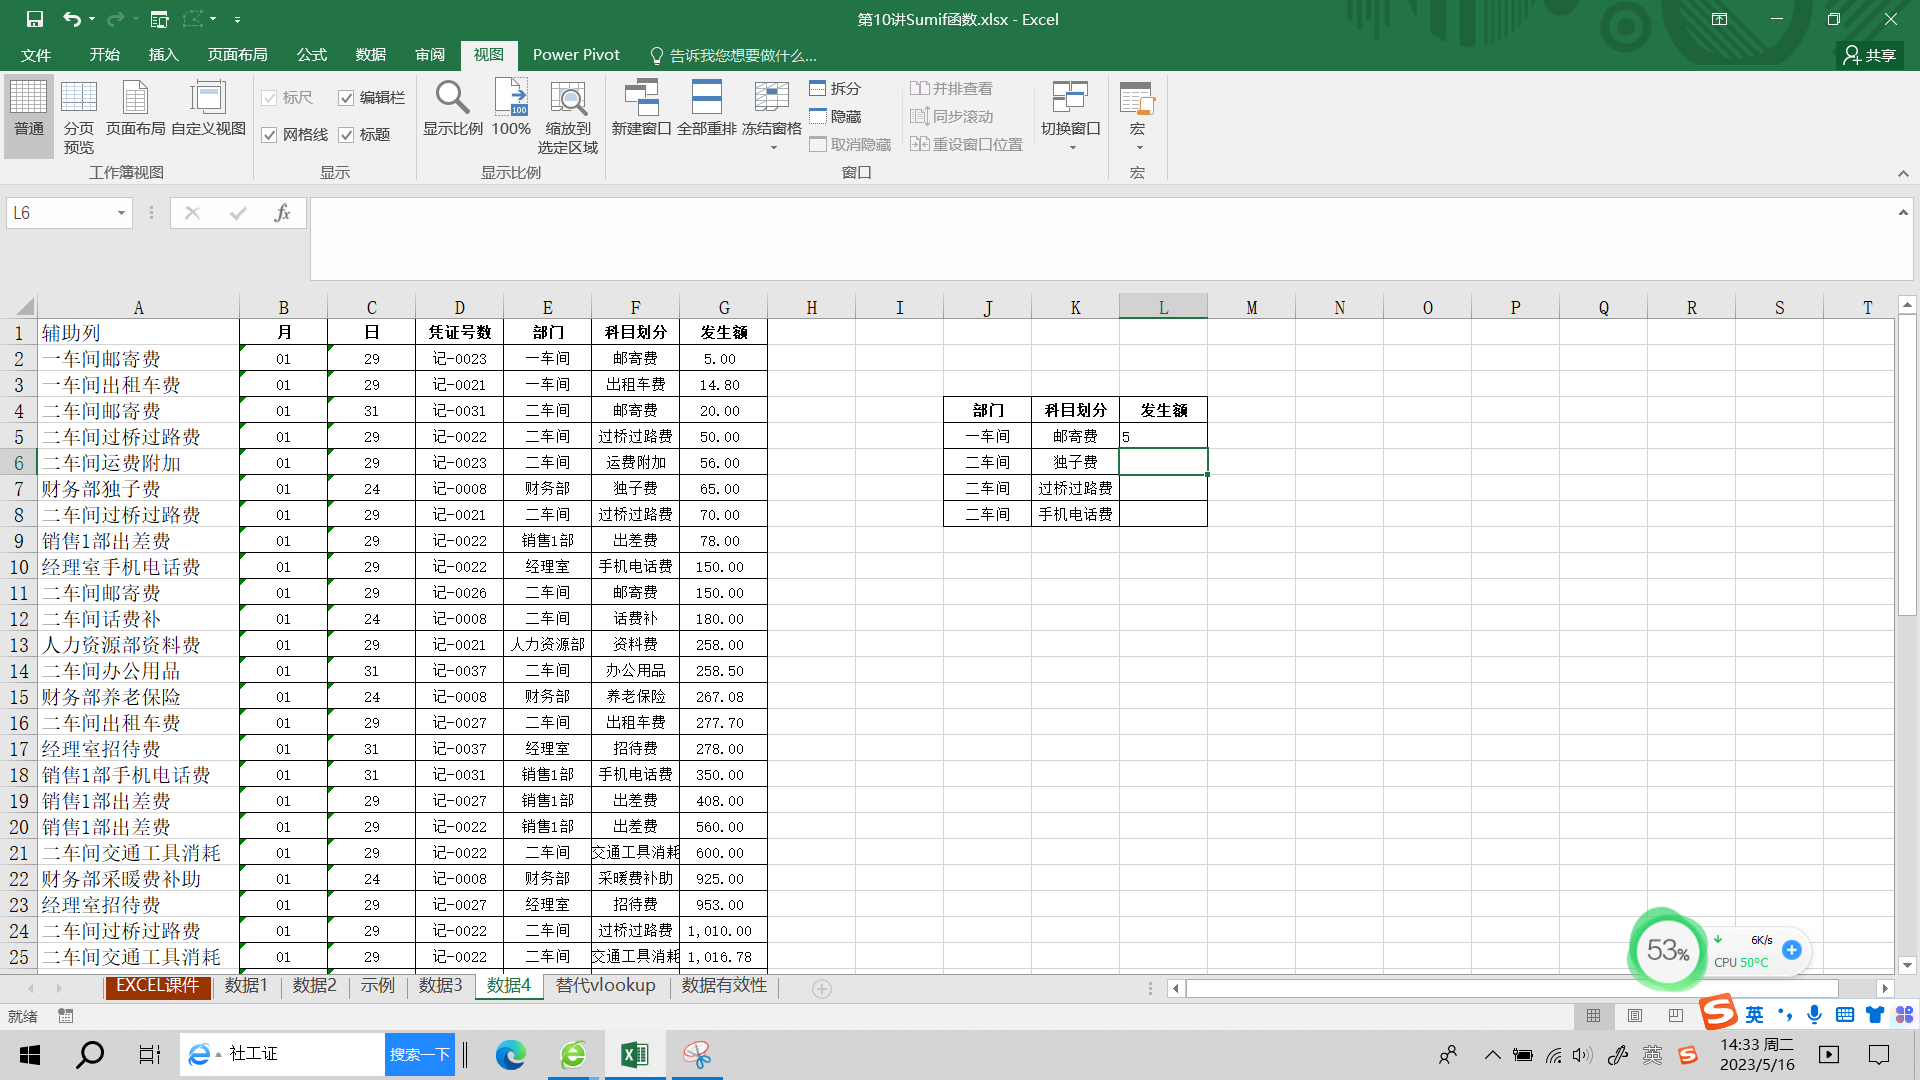The image size is (1920, 1080).
Task: Open Customize Quick Access Toolbar dropdown
Action: click(237, 19)
